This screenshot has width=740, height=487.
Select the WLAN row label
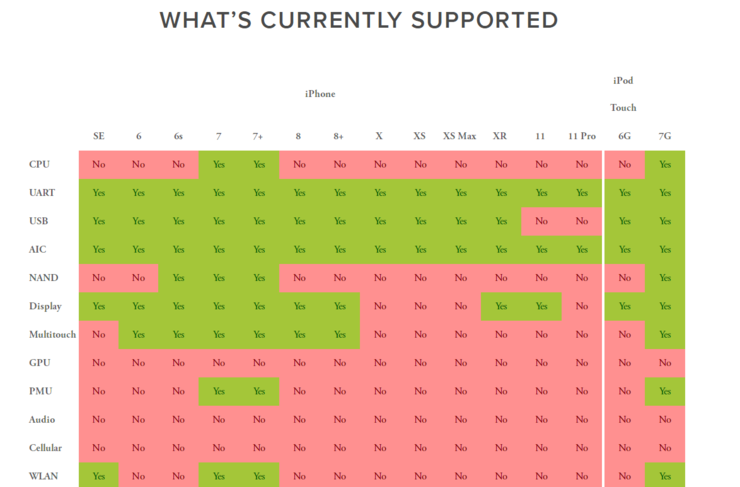43,476
